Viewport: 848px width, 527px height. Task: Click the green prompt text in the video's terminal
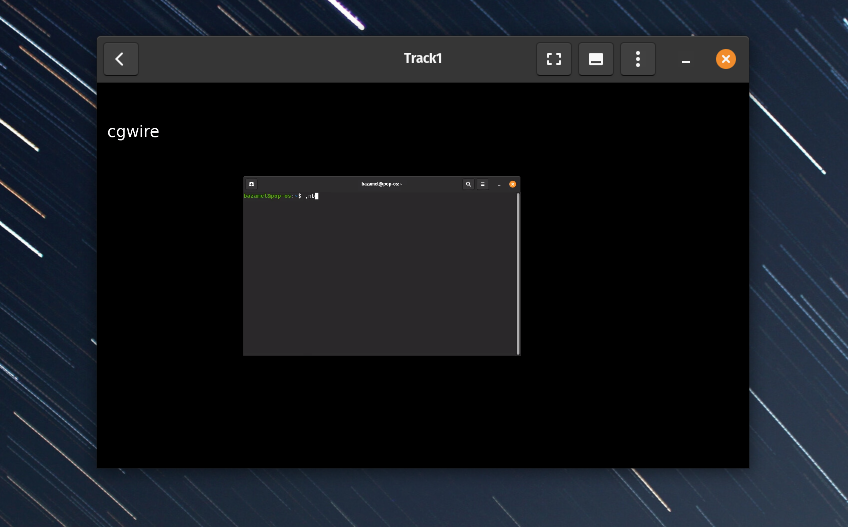coord(268,196)
